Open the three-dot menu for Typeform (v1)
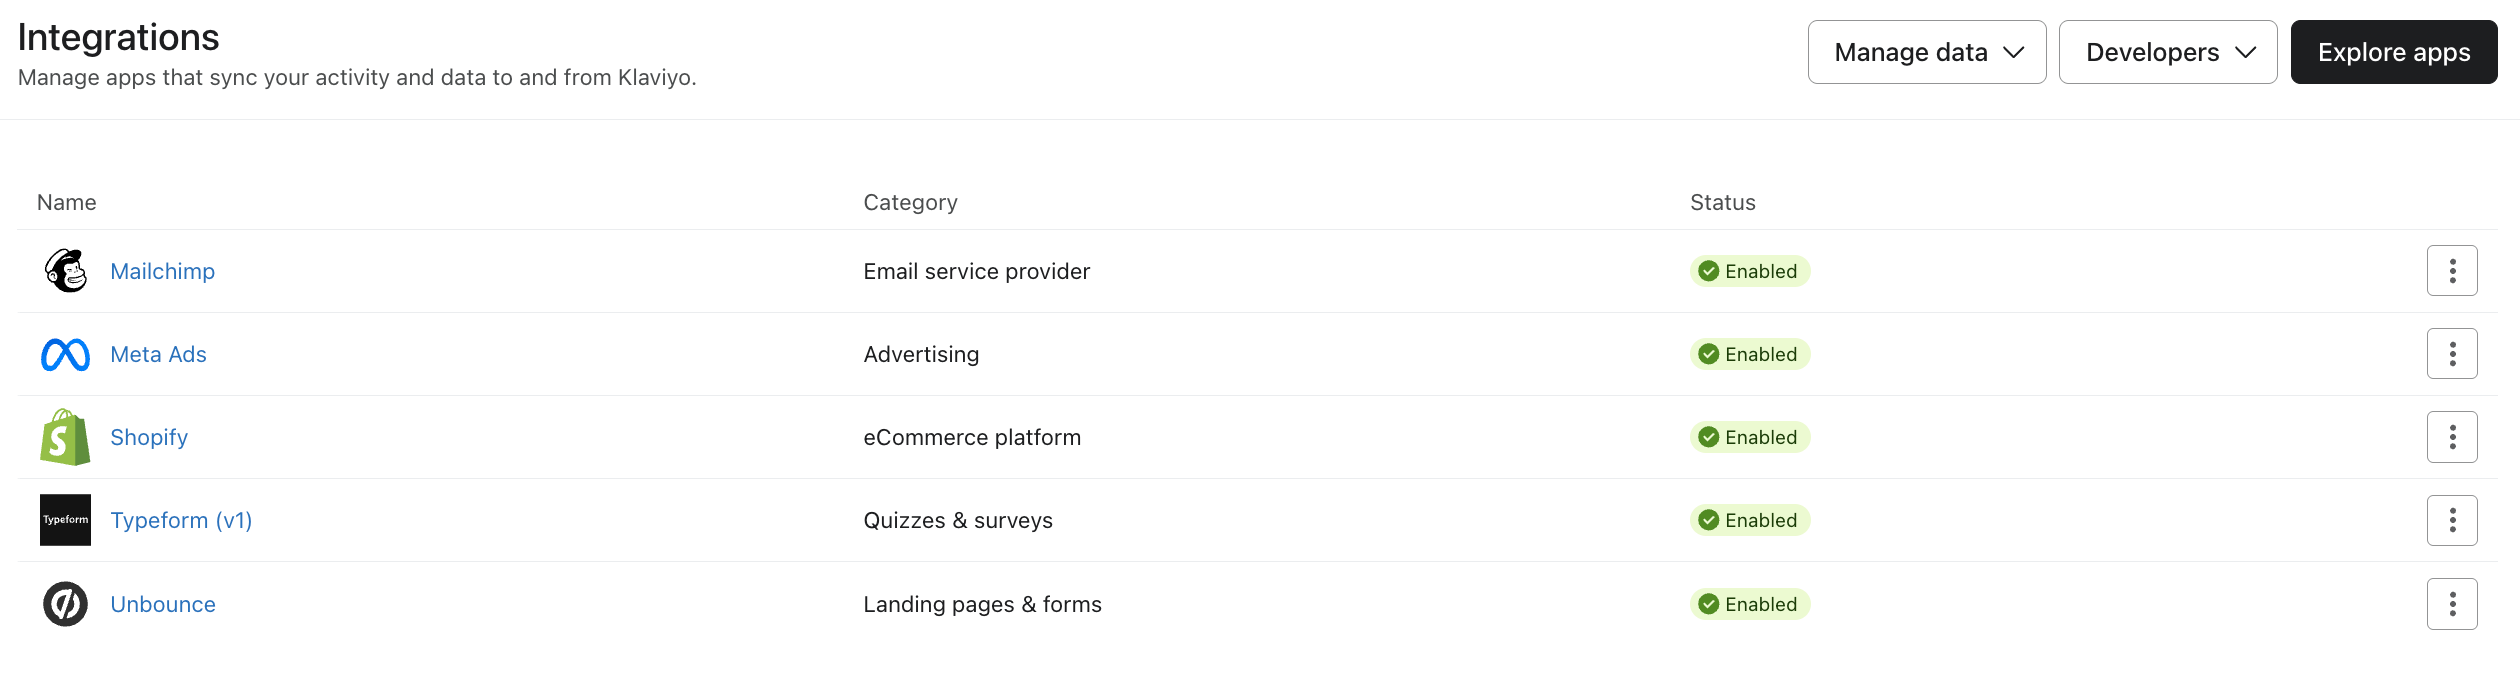The width and height of the screenshot is (2520, 674). coord(2451,520)
